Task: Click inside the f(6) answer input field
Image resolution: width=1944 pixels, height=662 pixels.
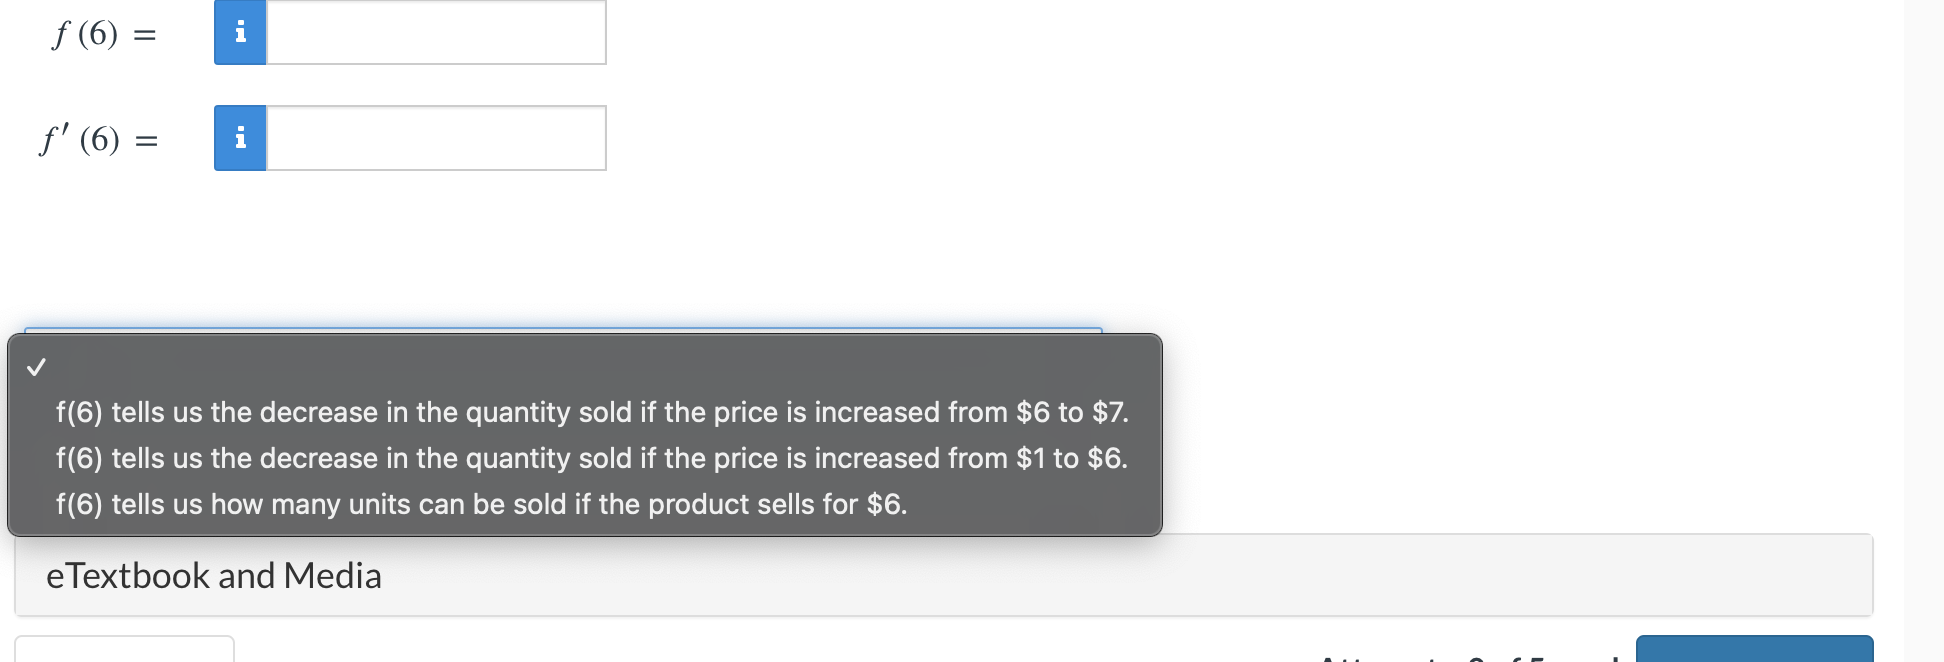Action: [437, 32]
